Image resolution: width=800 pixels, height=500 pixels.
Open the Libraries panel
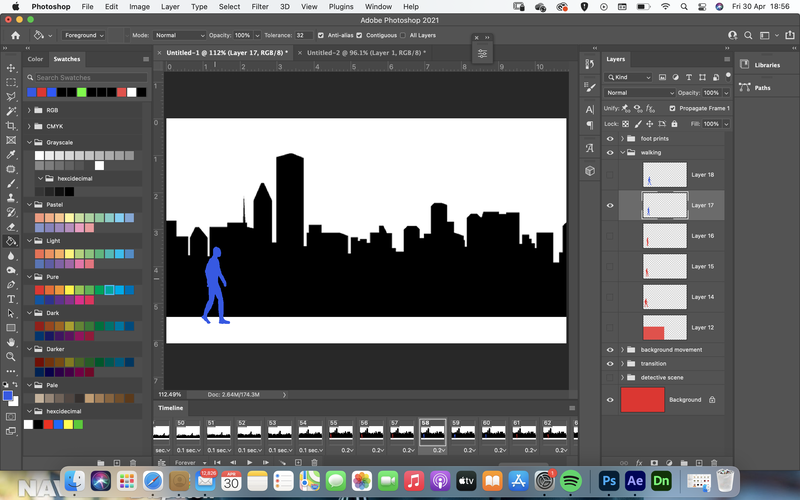pos(762,65)
